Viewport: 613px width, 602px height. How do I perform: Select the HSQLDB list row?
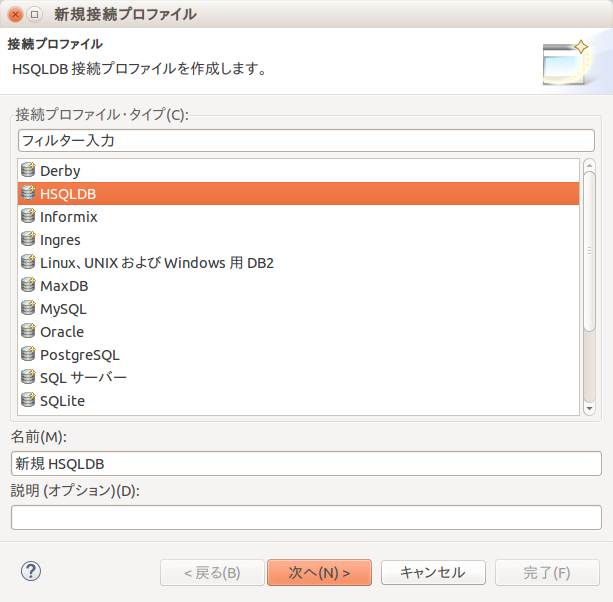point(298,194)
